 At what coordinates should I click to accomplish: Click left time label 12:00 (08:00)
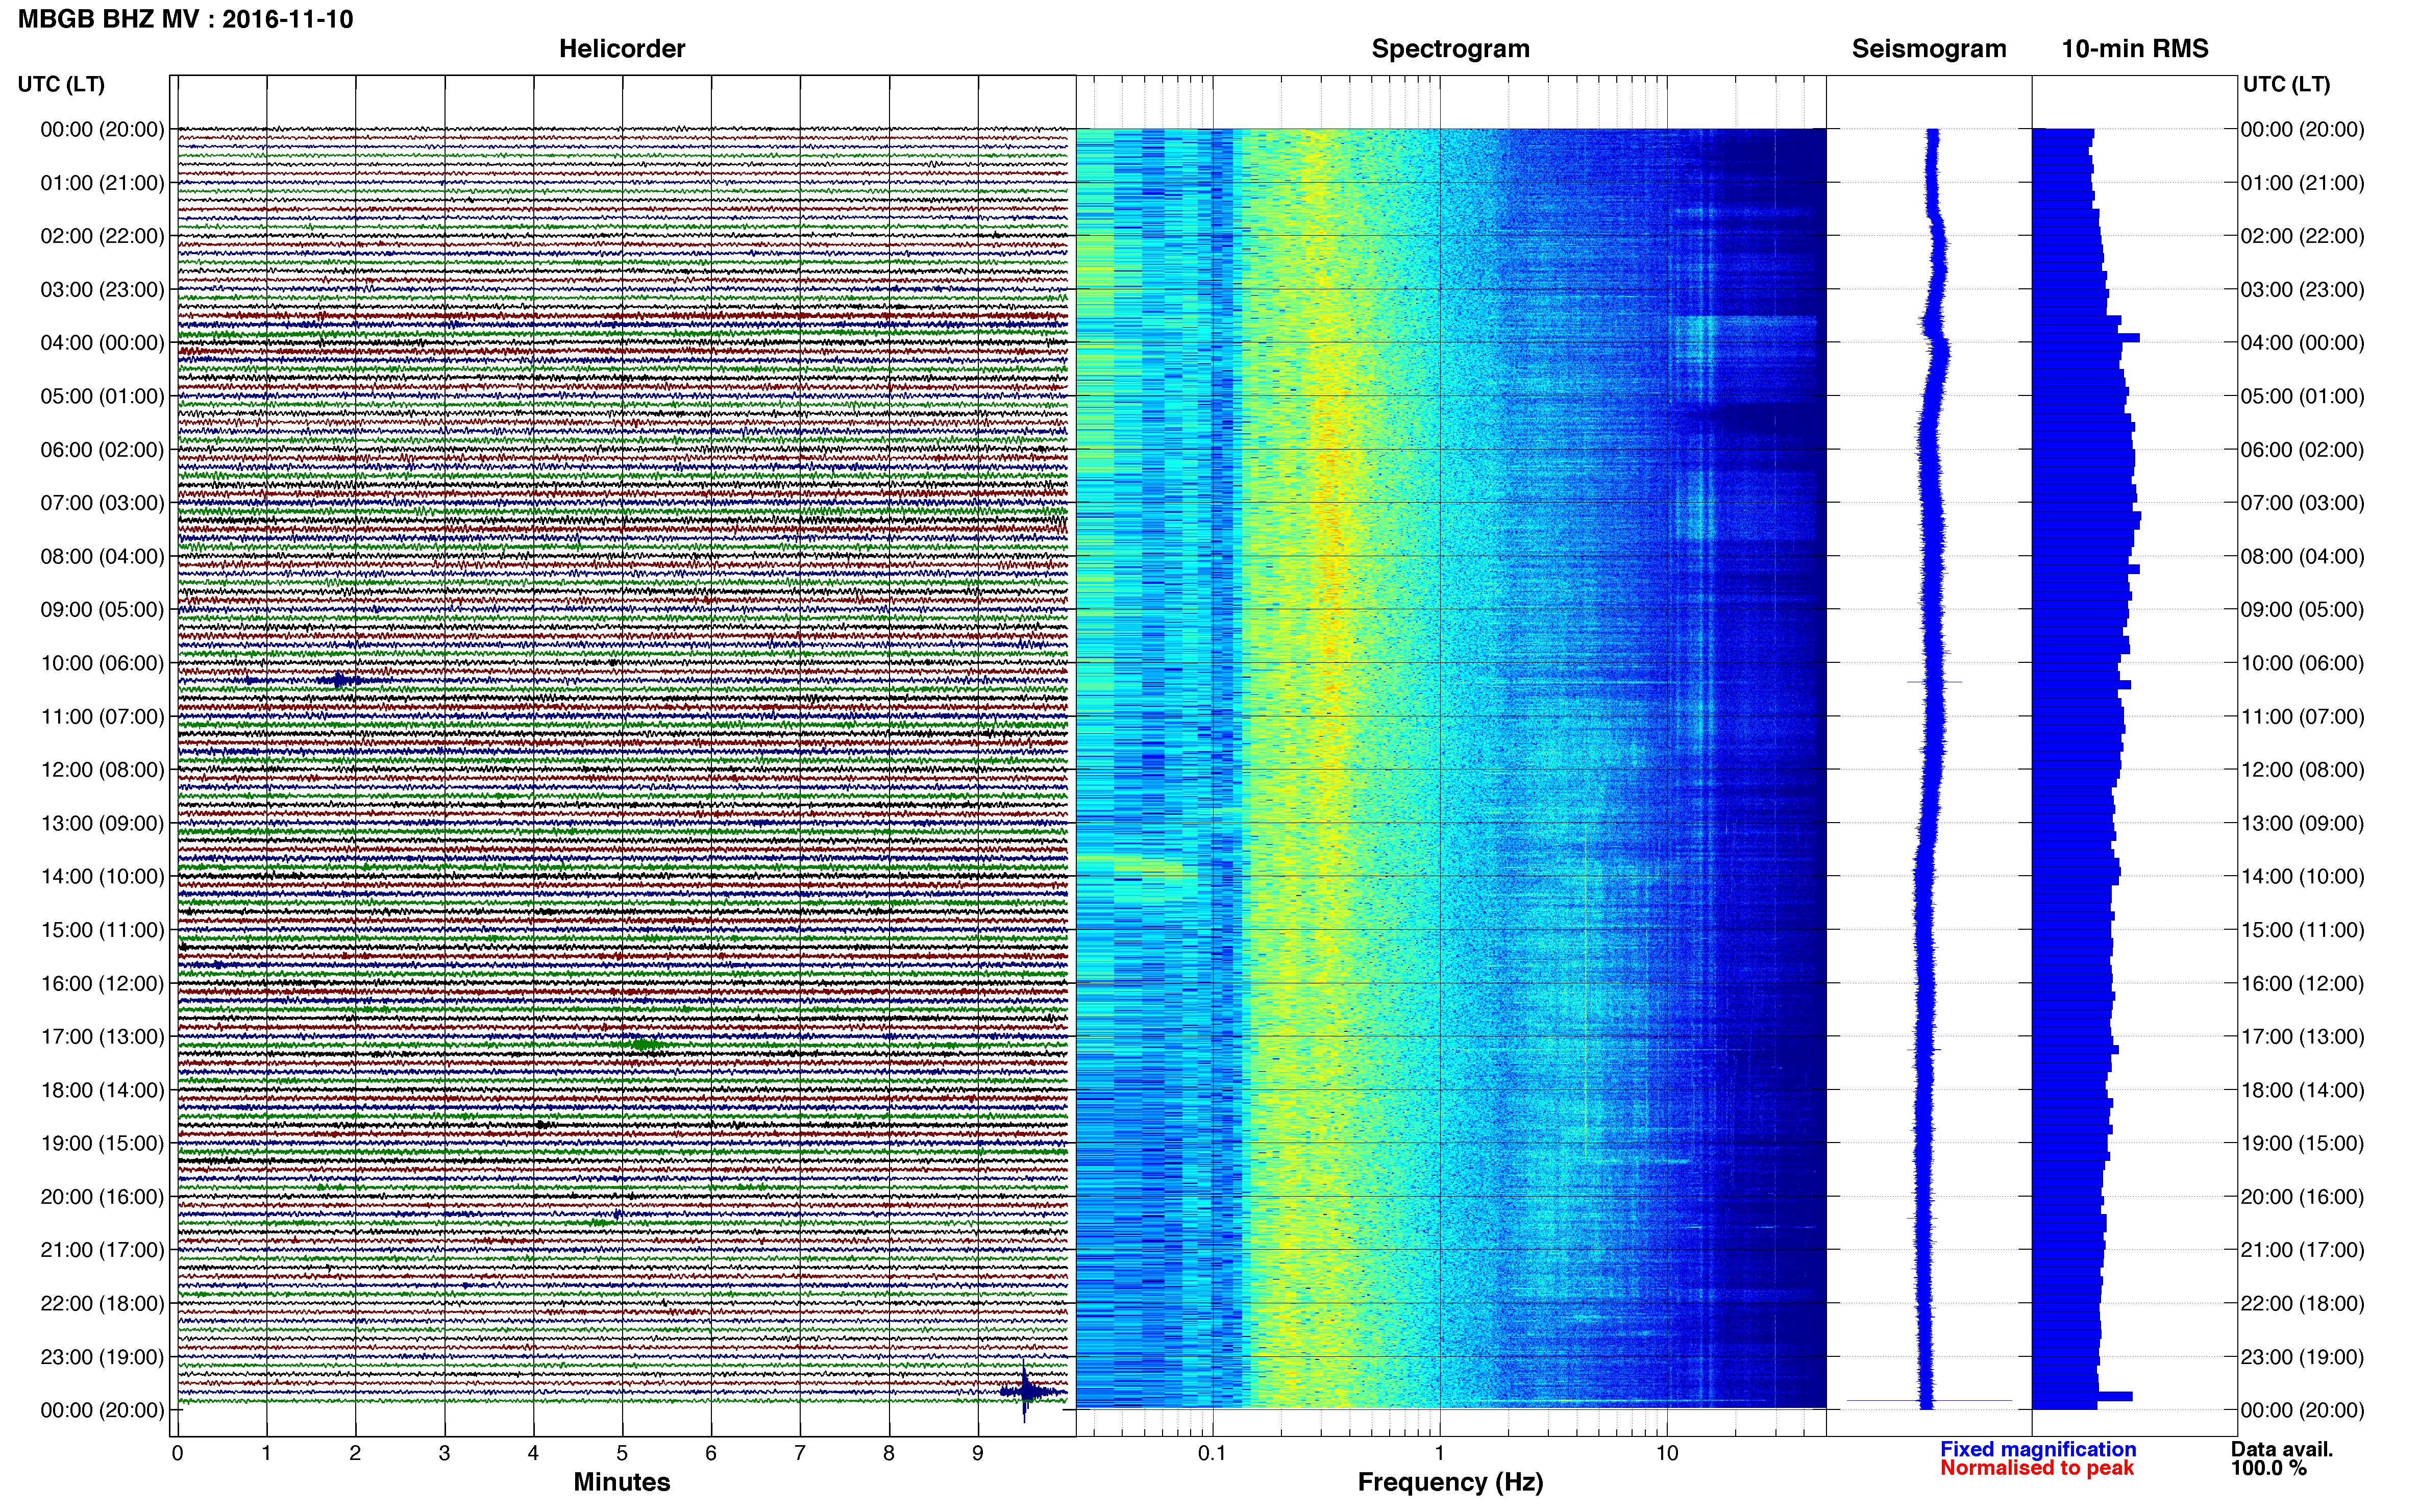click(x=102, y=770)
